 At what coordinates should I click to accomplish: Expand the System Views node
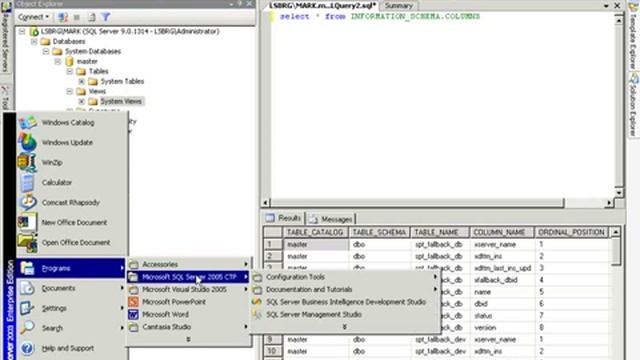(x=82, y=101)
